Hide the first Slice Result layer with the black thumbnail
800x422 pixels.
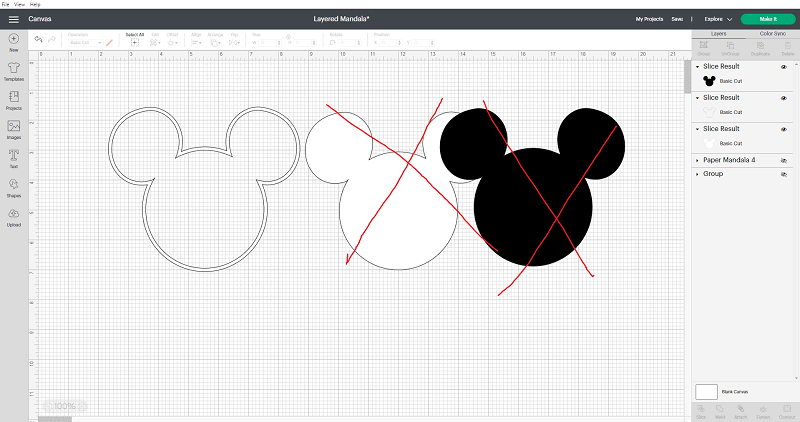click(784, 67)
